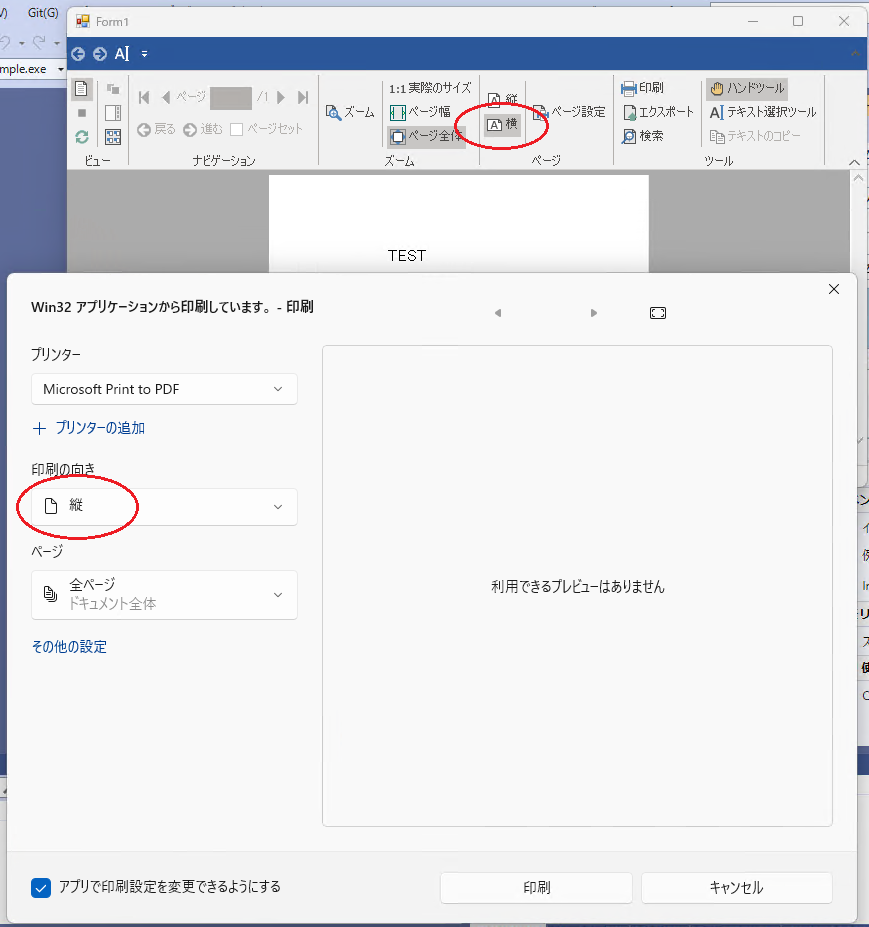Go to the previous page in Navigation

point(166,97)
